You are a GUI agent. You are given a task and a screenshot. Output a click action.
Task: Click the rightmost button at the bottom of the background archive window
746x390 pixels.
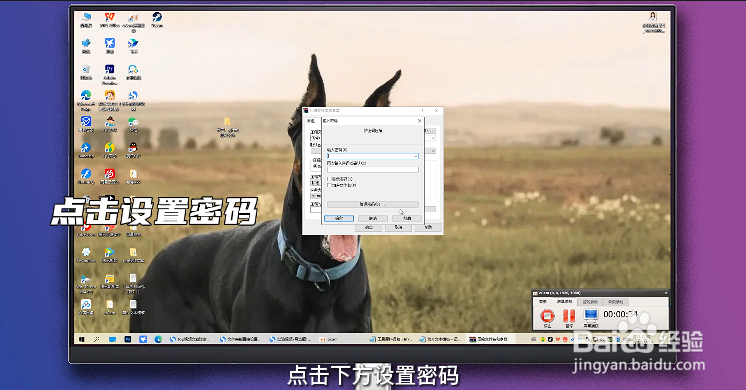pyautogui.click(x=428, y=227)
